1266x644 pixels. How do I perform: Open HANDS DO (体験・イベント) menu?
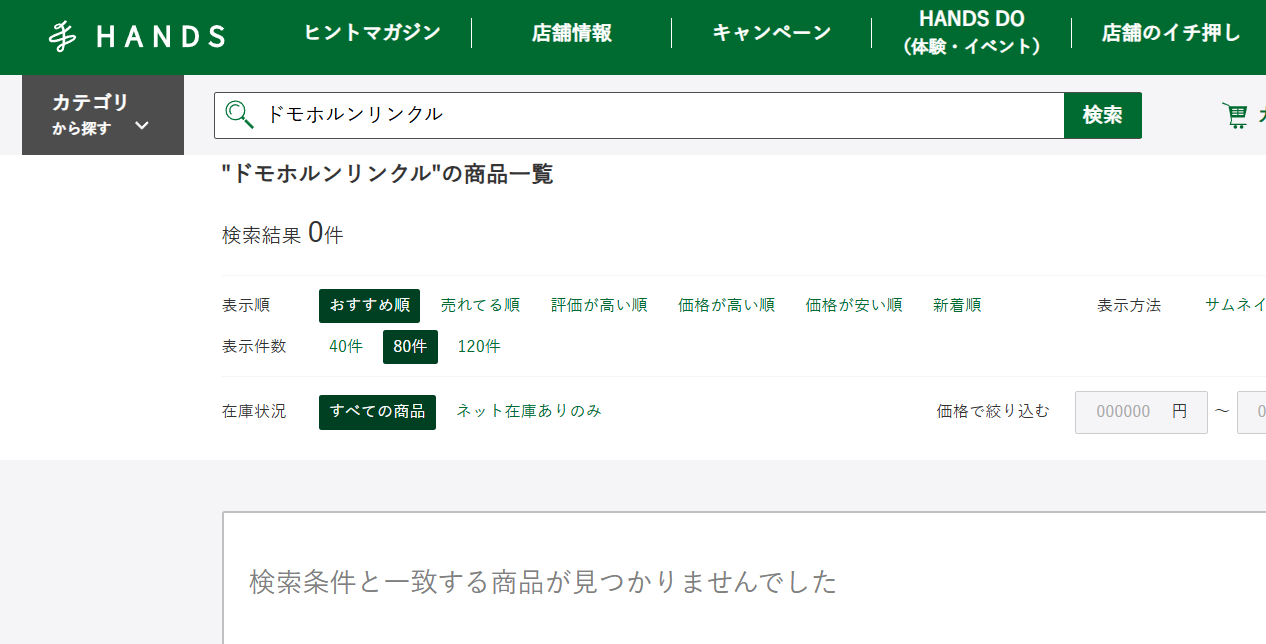971,33
